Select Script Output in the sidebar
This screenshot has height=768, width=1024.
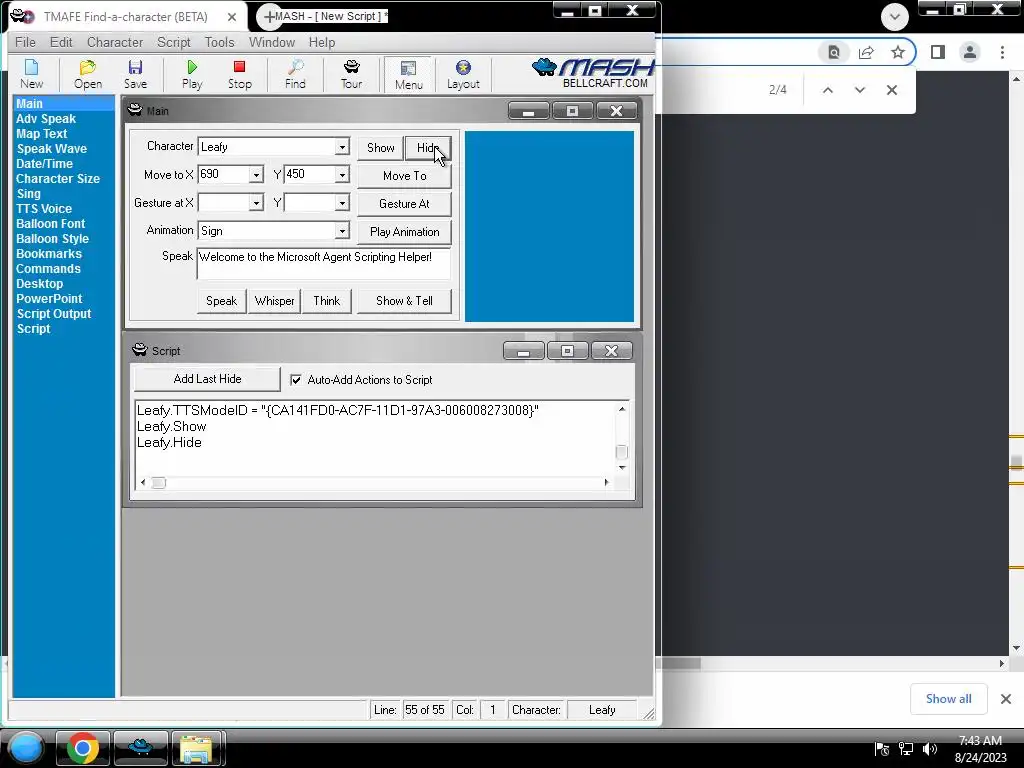coord(54,314)
